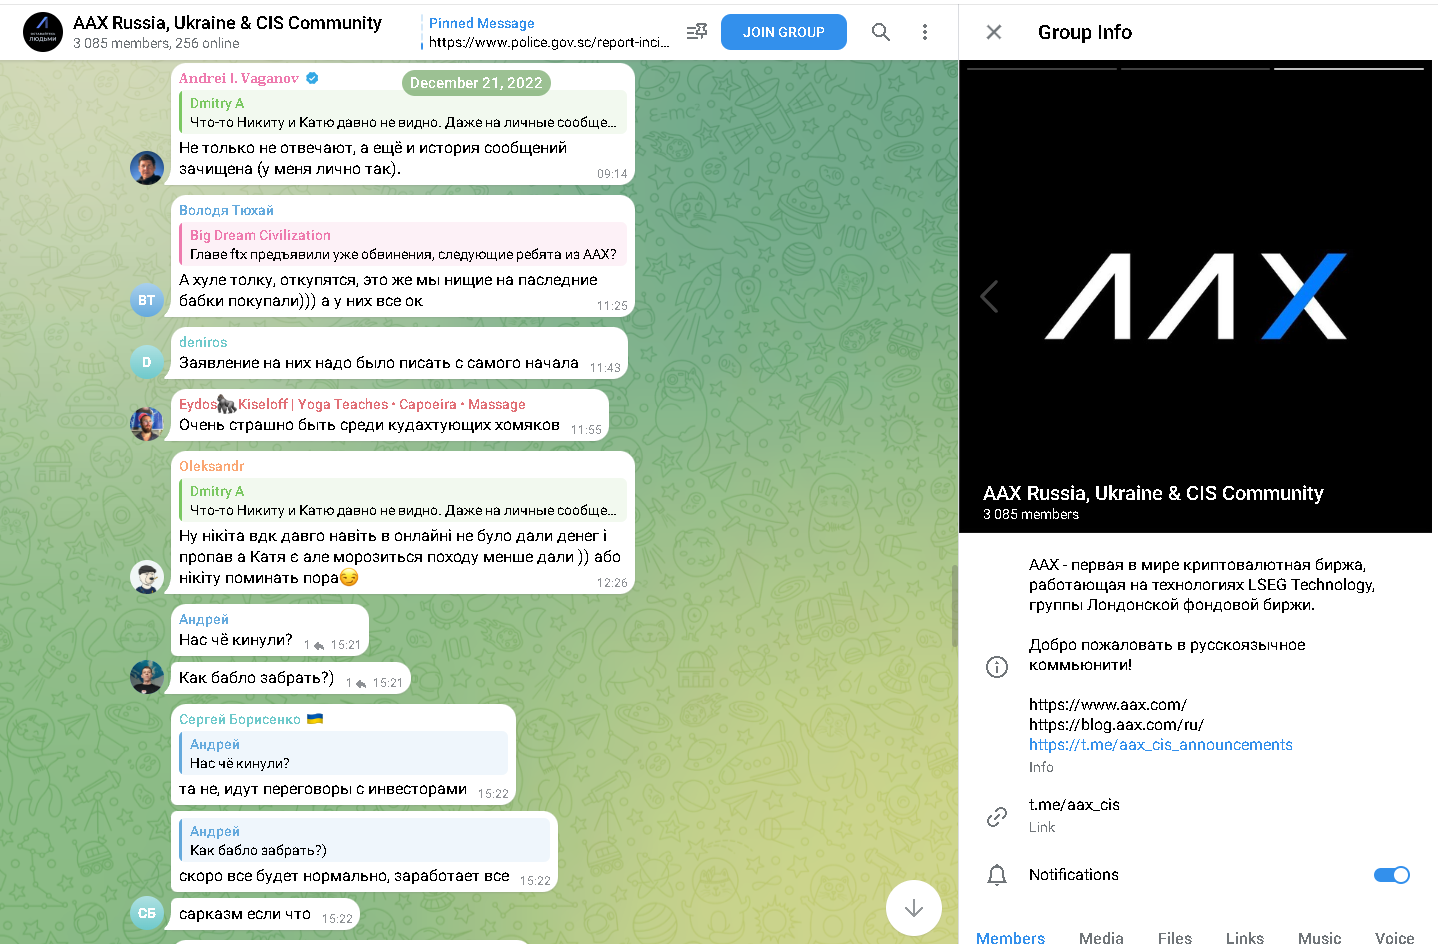Viewport: 1438px width, 944px height.
Task: Open the D avatar of deniros
Action: (x=147, y=362)
